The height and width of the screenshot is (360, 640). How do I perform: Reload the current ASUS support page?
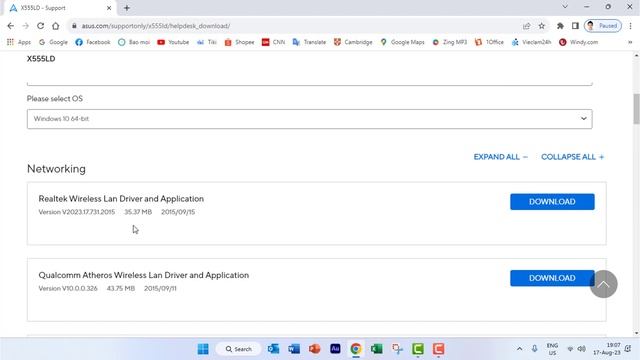(40, 26)
